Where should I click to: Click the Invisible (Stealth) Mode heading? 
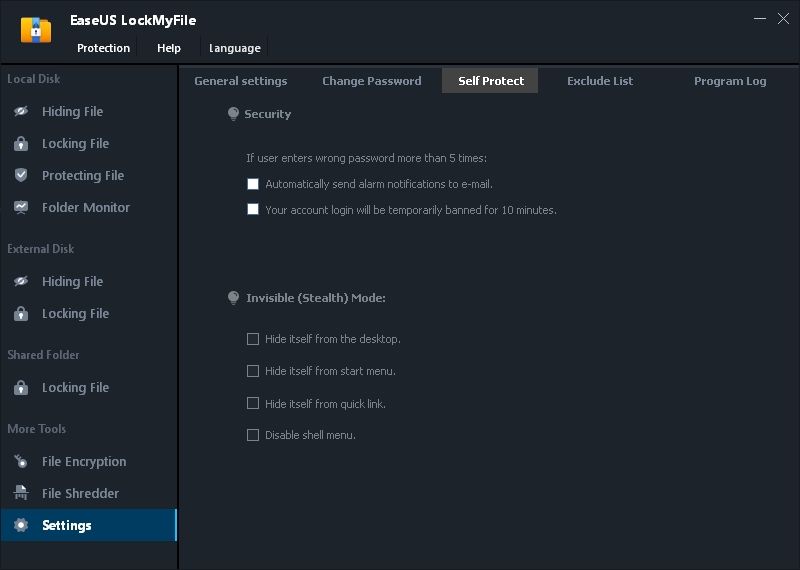pos(316,298)
